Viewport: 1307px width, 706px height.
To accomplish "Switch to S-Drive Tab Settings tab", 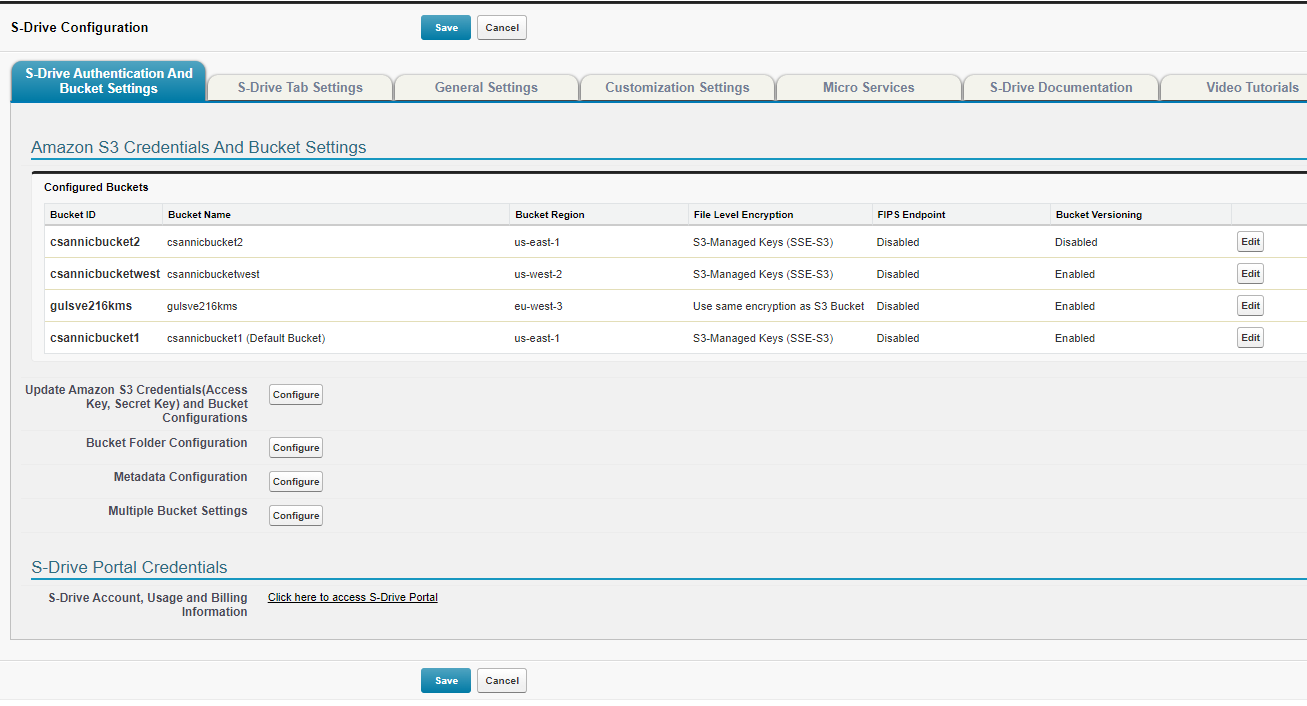I will 300,88.
